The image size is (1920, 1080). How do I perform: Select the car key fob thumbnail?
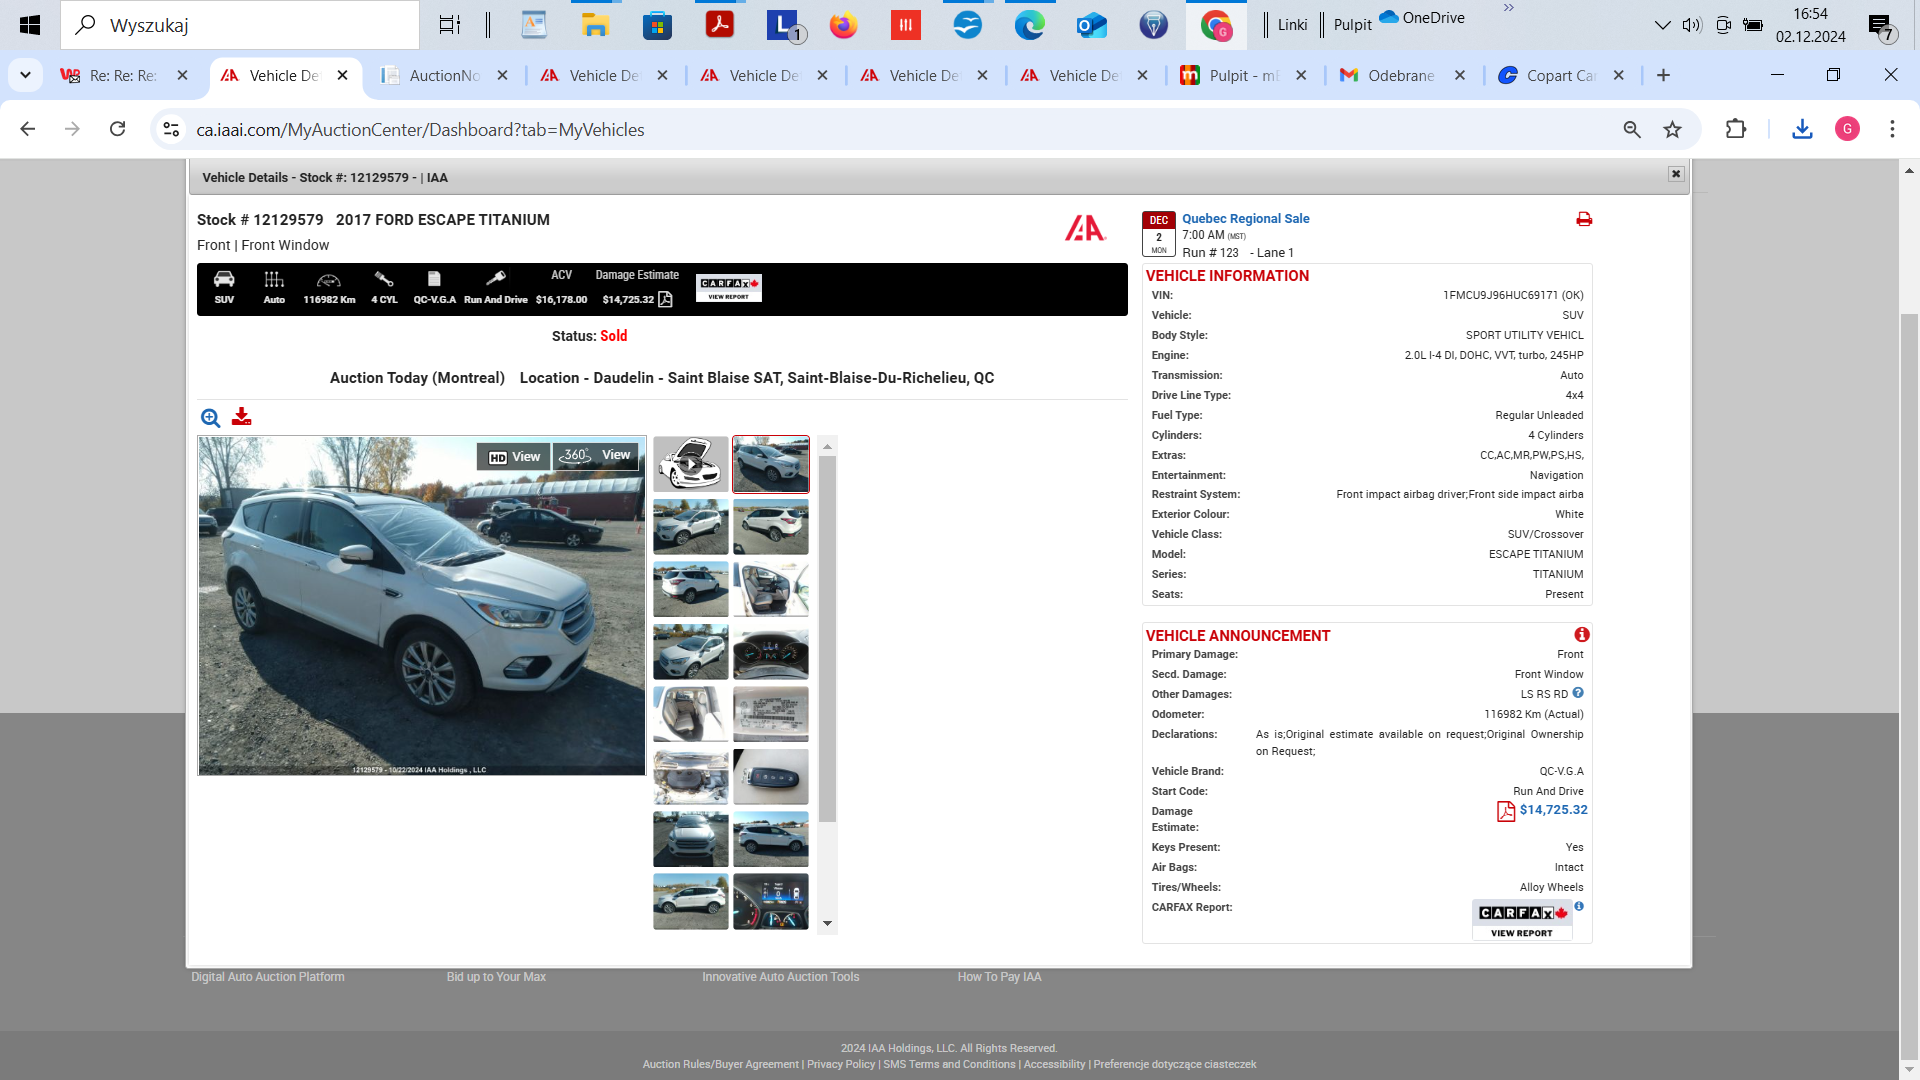point(771,777)
